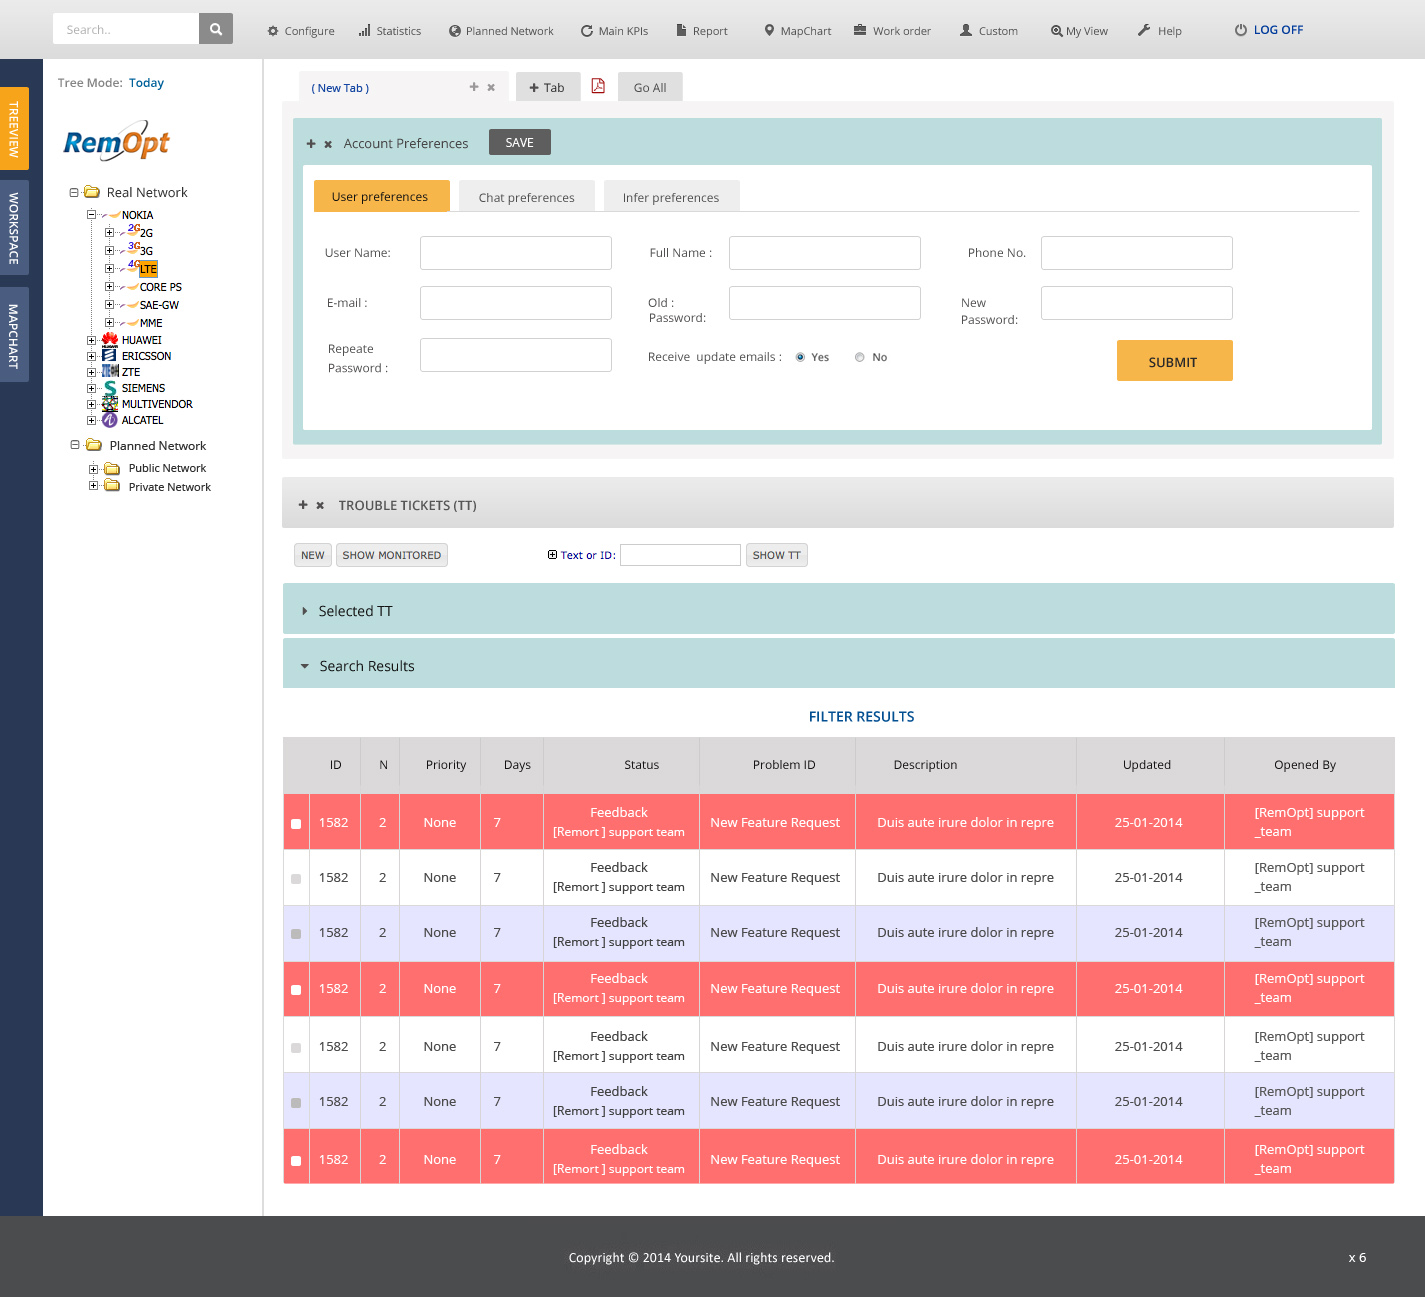Click the plus icon on New Tab
The image size is (1425, 1297).
474,87
